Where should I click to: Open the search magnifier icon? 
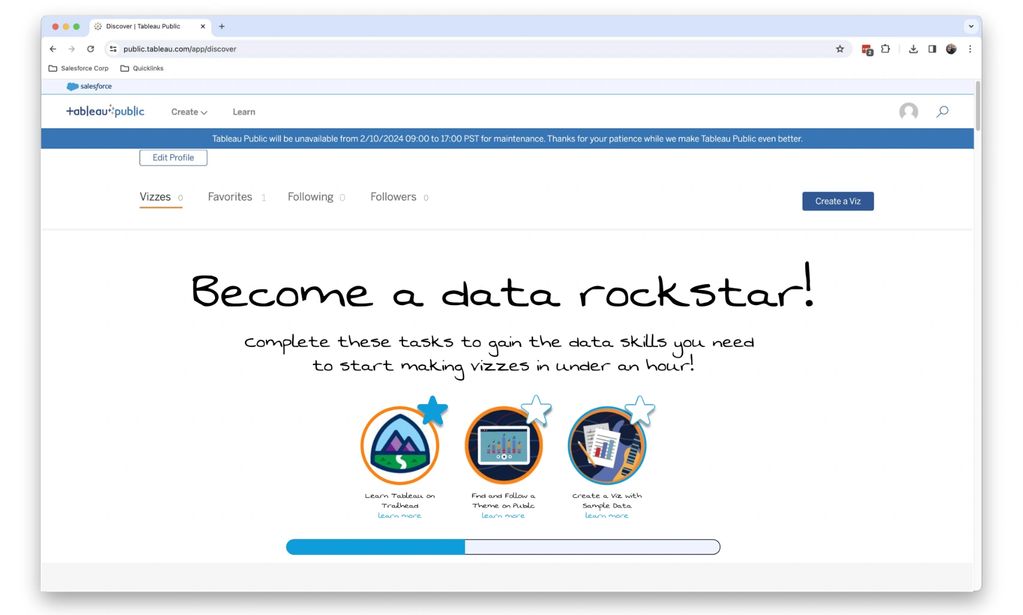(942, 112)
